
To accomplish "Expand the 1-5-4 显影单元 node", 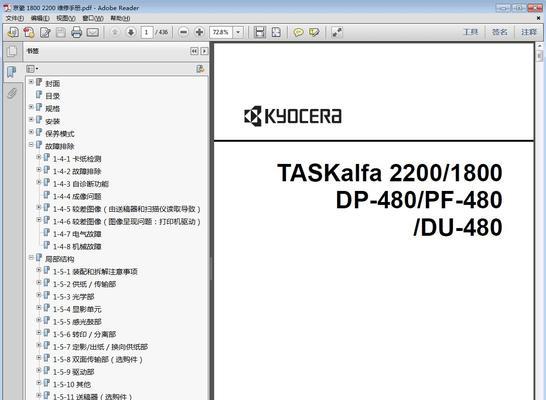I will tap(39, 307).
